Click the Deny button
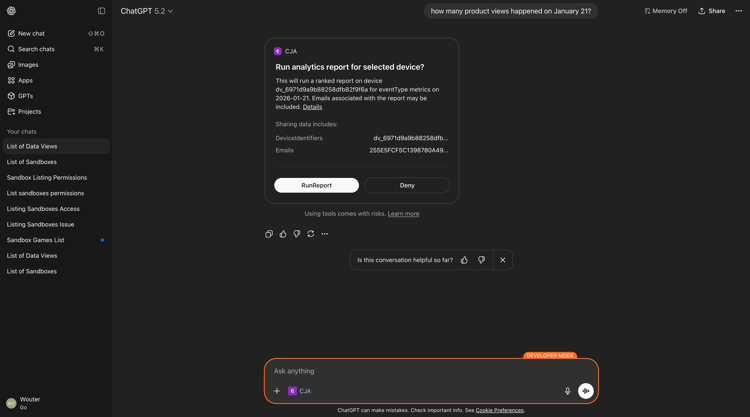750x417 pixels. tap(407, 186)
